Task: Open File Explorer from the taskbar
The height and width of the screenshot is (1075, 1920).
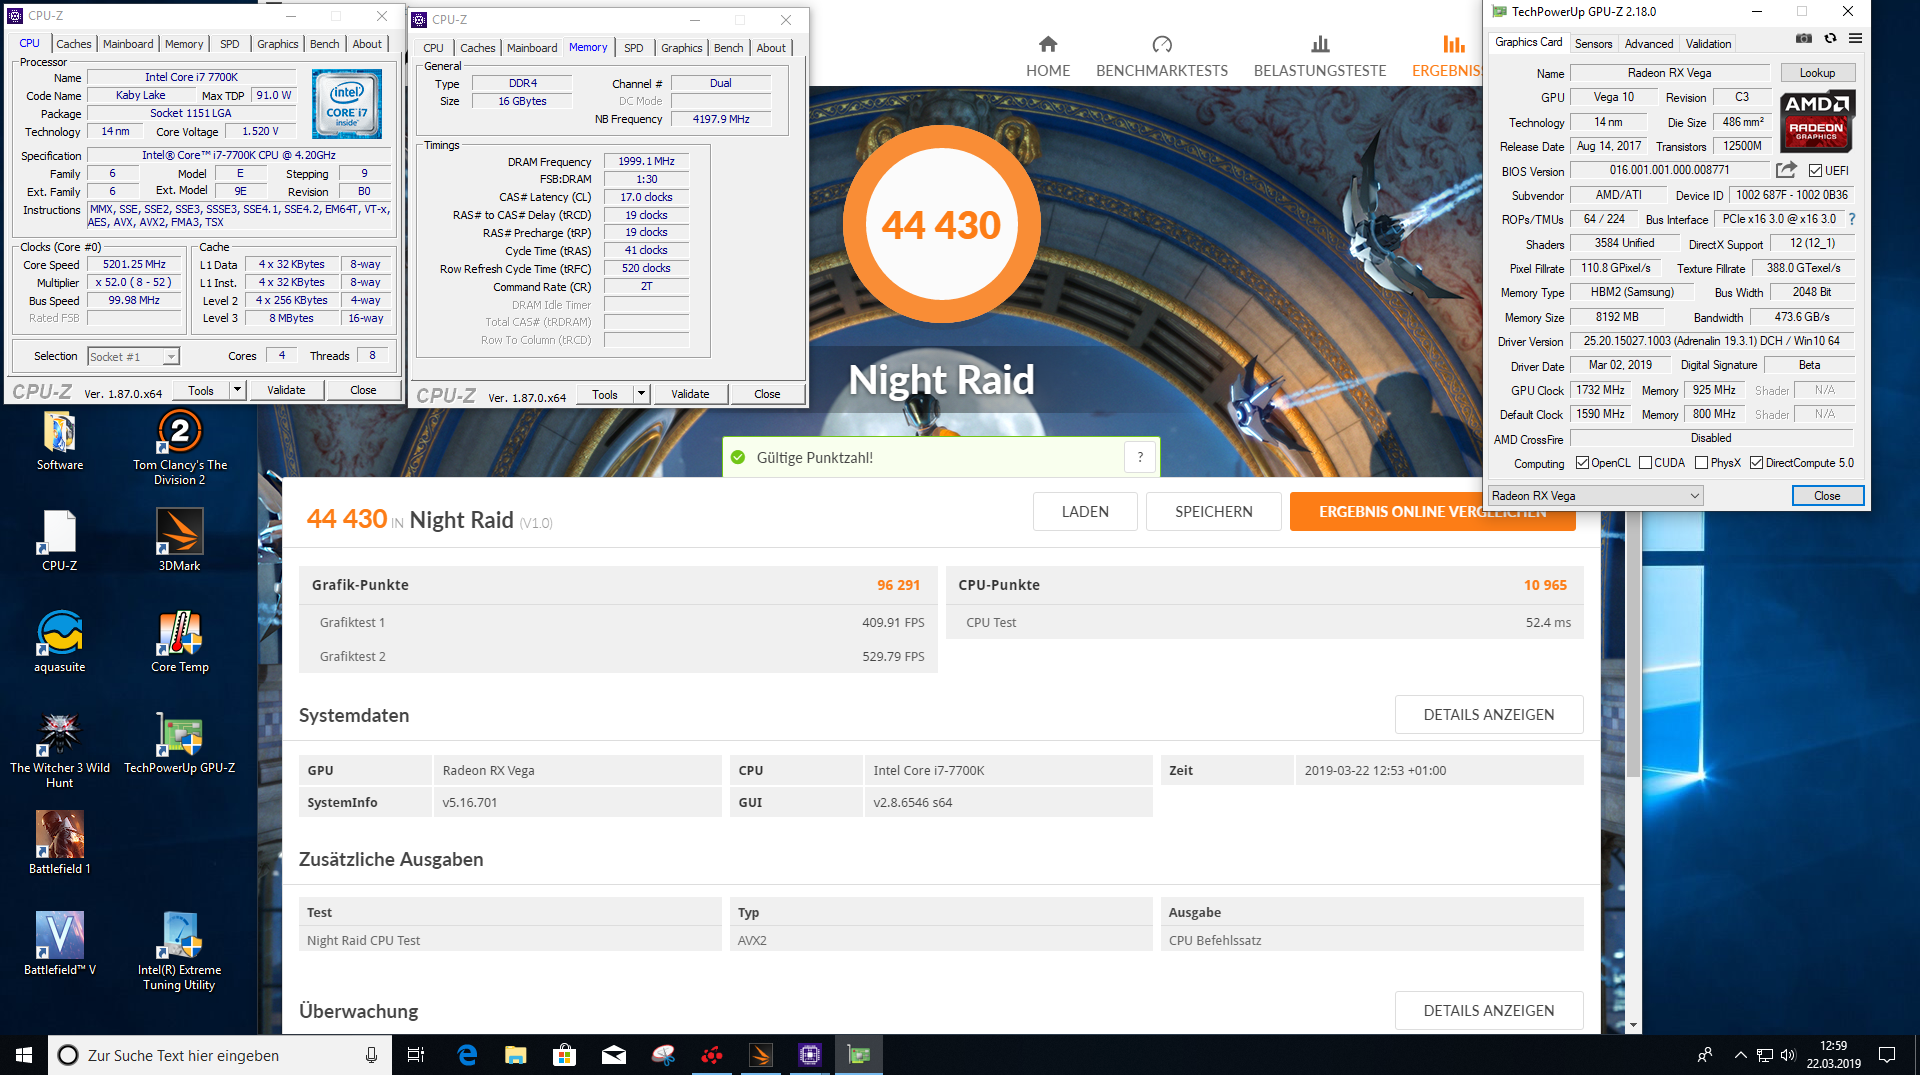Action: pyautogui.click(x=516, y=1055)
